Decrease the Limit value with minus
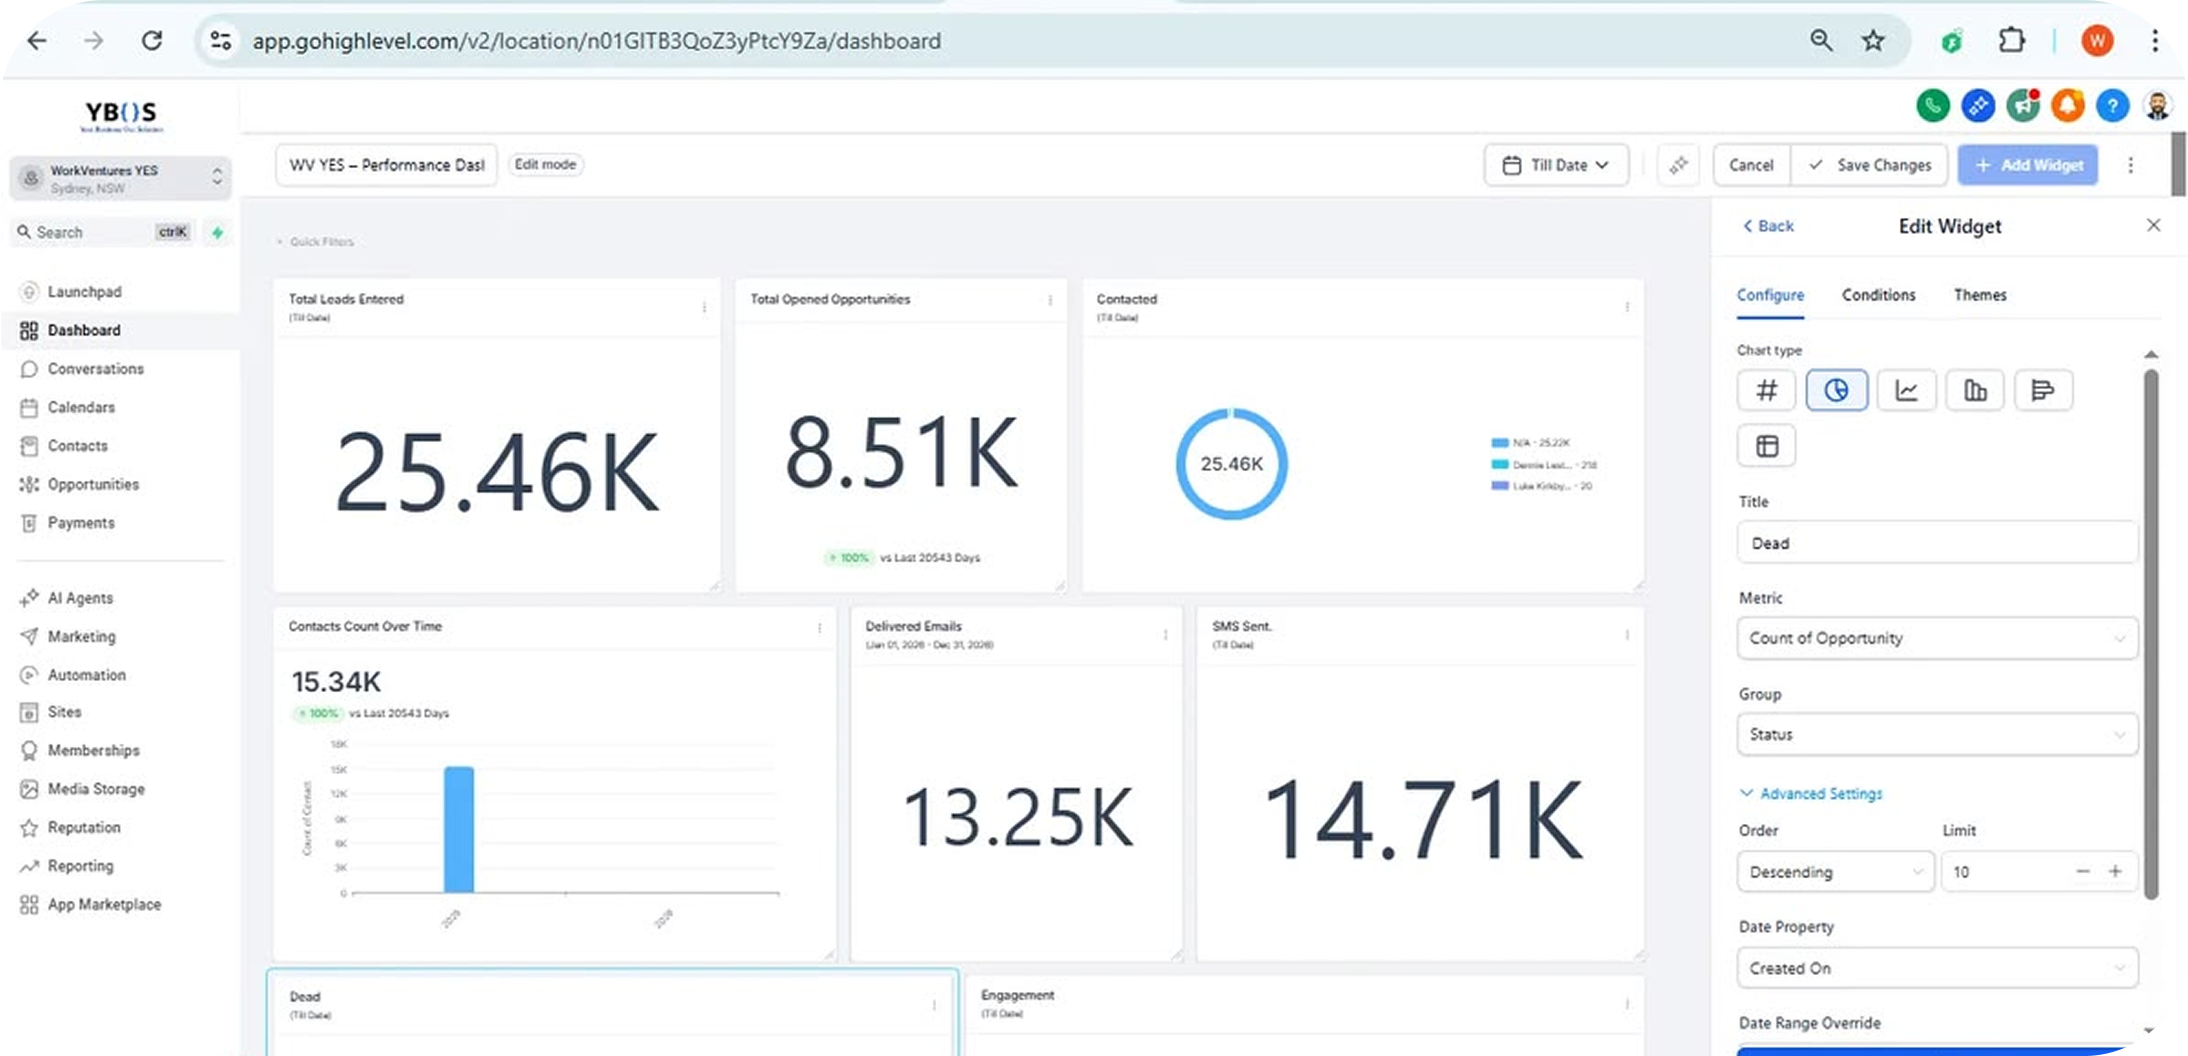This screenshot has width=2188, height=1056. click(x=2082, y=872)
